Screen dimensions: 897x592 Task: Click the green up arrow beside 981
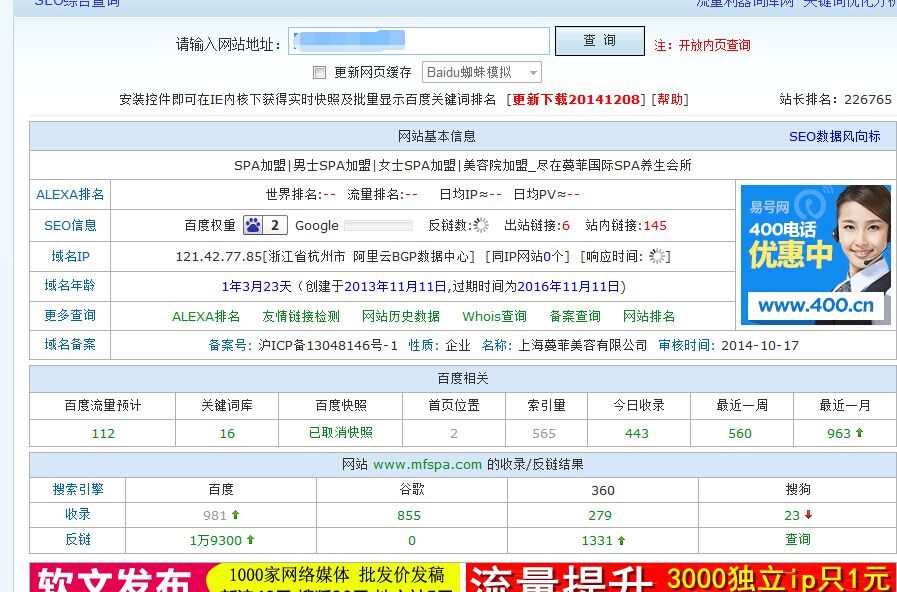coord(235,515)
